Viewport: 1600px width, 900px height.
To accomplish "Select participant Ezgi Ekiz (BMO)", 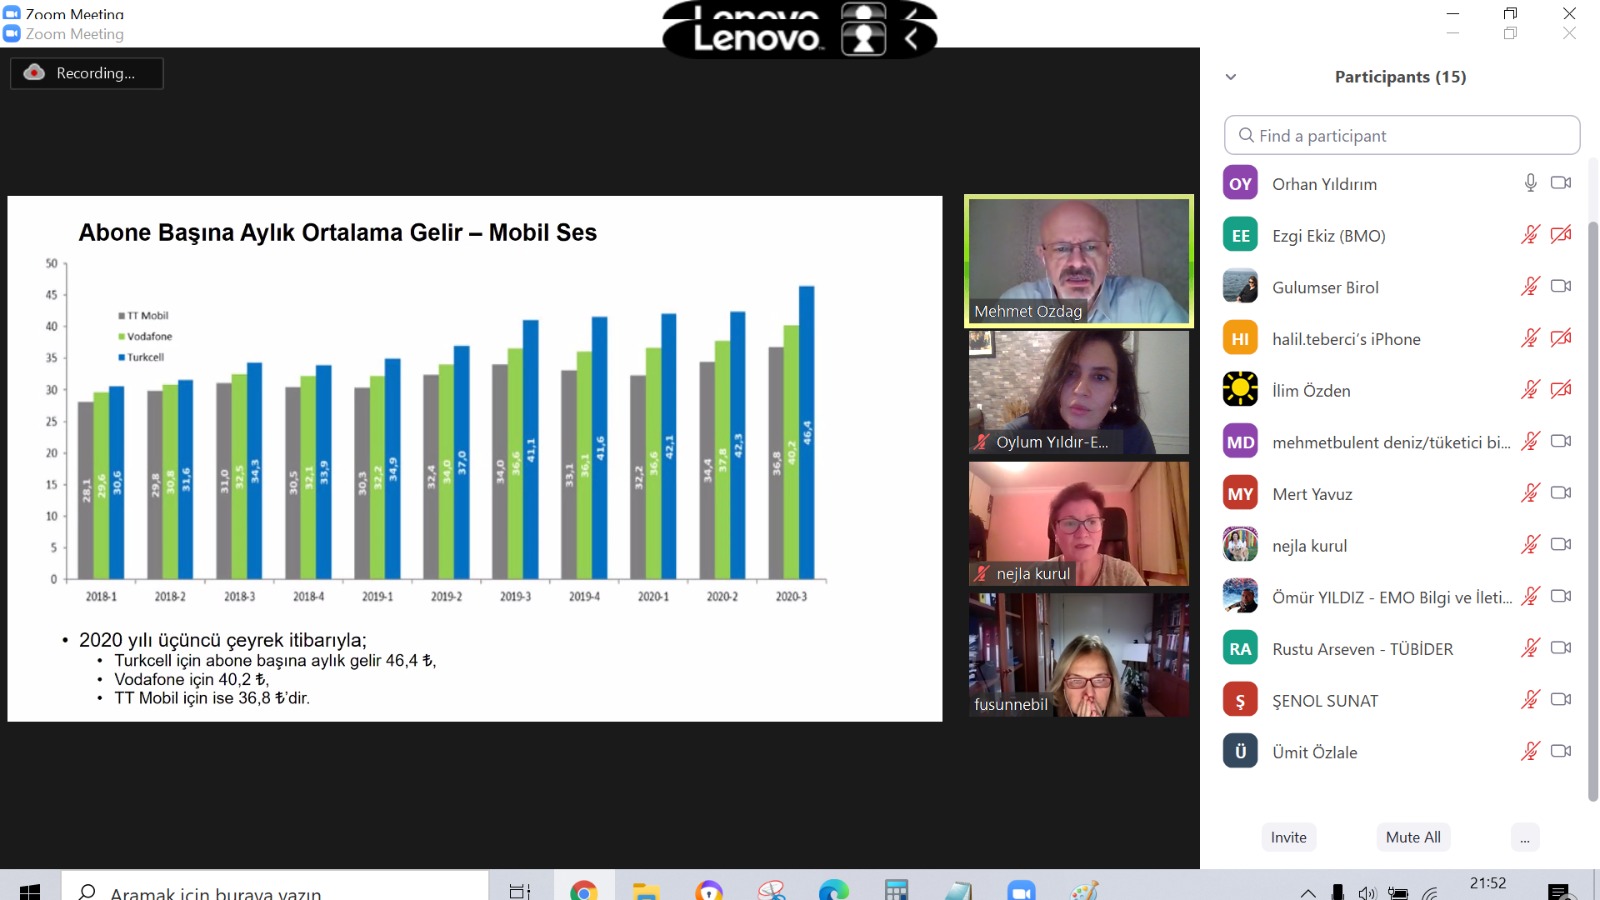I will (1400, 236).
